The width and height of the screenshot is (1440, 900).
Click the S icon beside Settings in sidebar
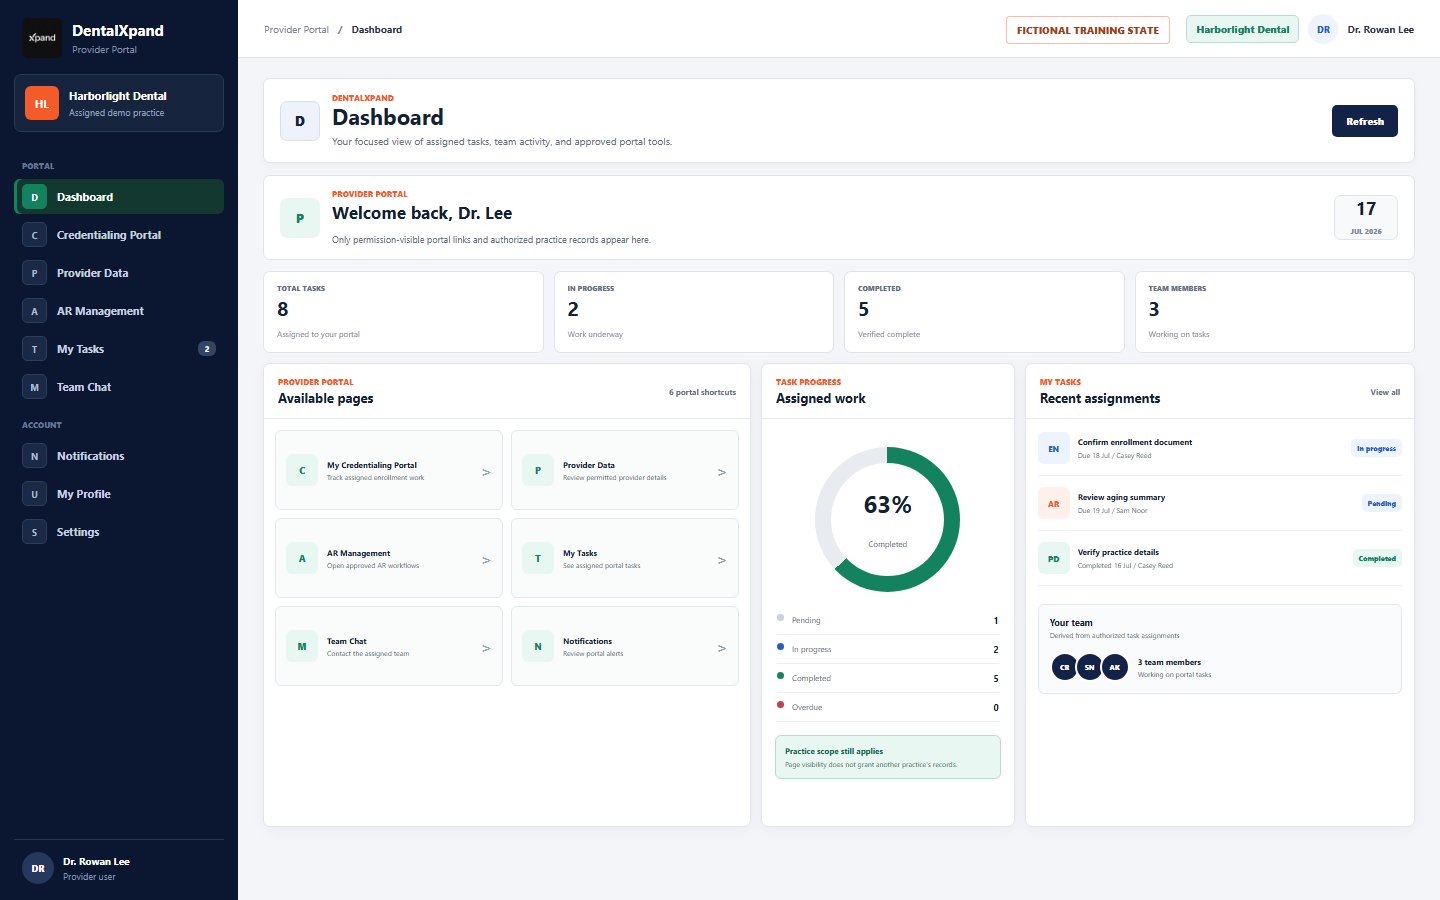[34, 532]
